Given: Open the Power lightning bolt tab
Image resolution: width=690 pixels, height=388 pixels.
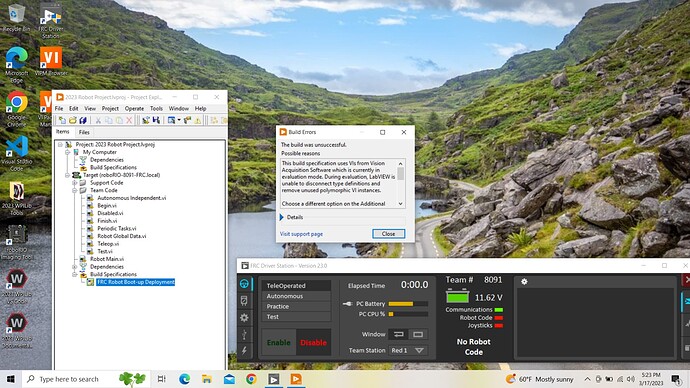Looking at the screenshot, I should [x=244, y=351].
